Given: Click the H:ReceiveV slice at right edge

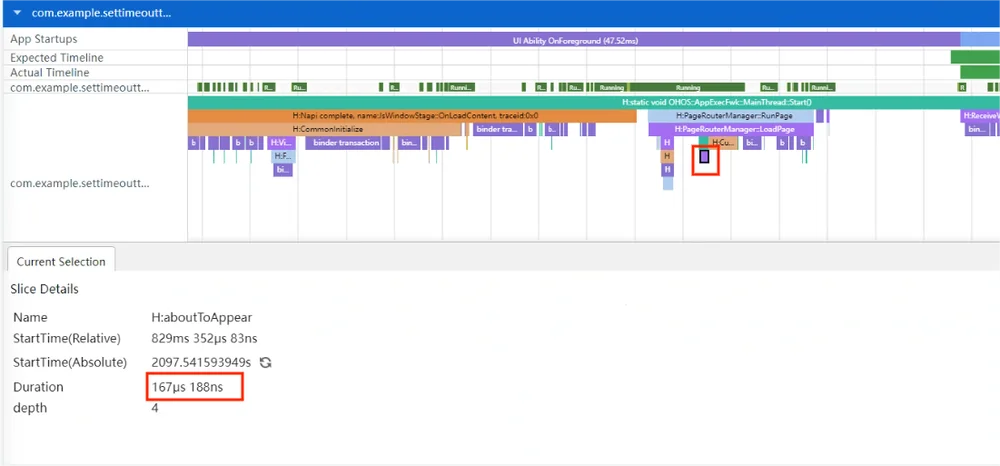Looking at the screenshot, I should coord(980,116).
